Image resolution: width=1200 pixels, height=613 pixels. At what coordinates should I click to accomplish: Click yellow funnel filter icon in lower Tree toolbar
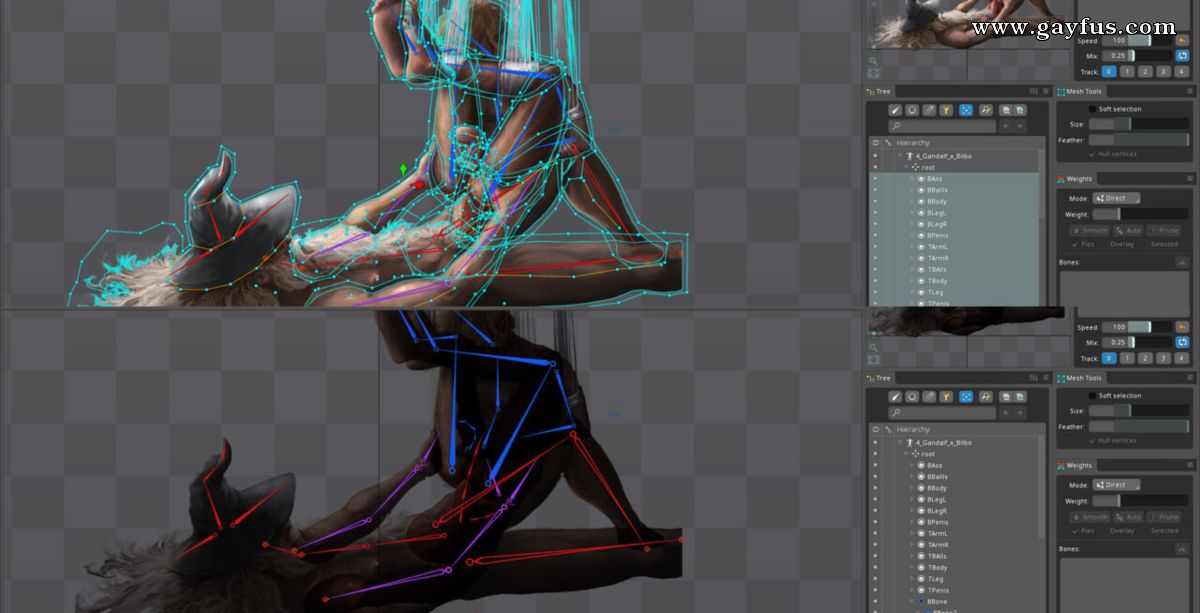pyautogui.click(x=946, y=397)
